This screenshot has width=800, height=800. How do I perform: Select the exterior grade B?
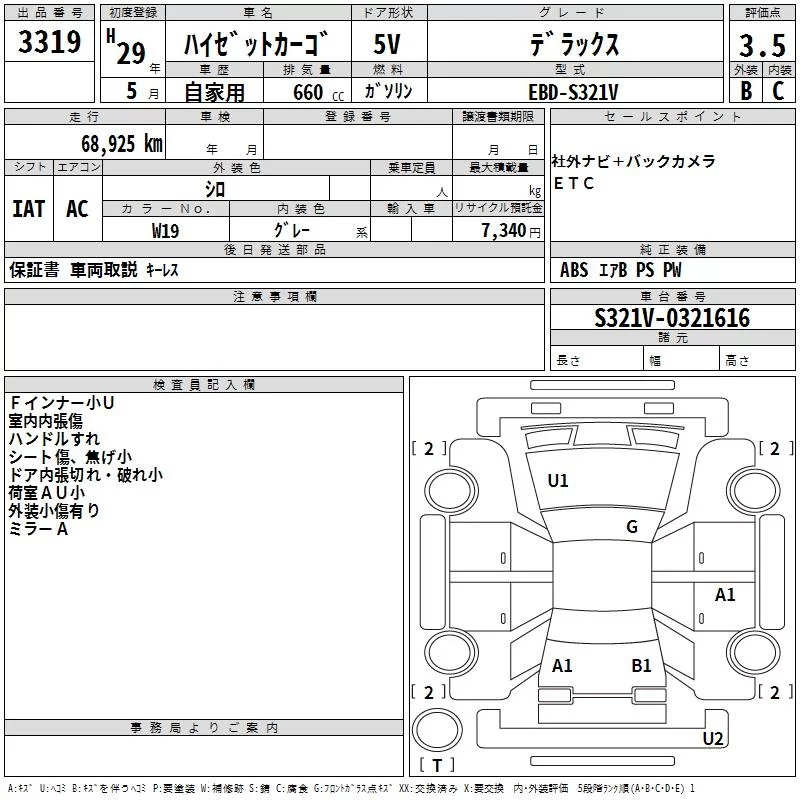tap(746, 91)
